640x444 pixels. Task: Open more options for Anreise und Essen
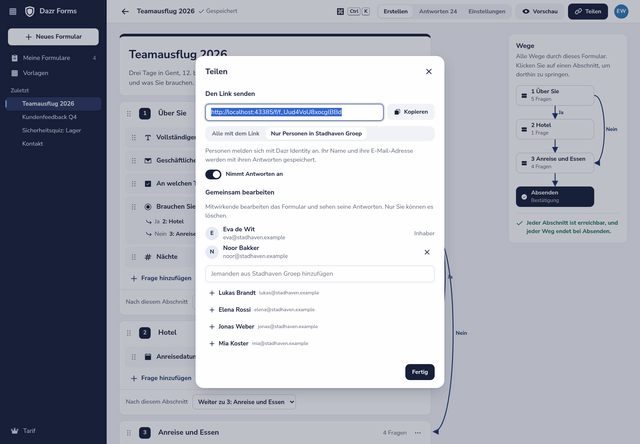pos(418,433)
